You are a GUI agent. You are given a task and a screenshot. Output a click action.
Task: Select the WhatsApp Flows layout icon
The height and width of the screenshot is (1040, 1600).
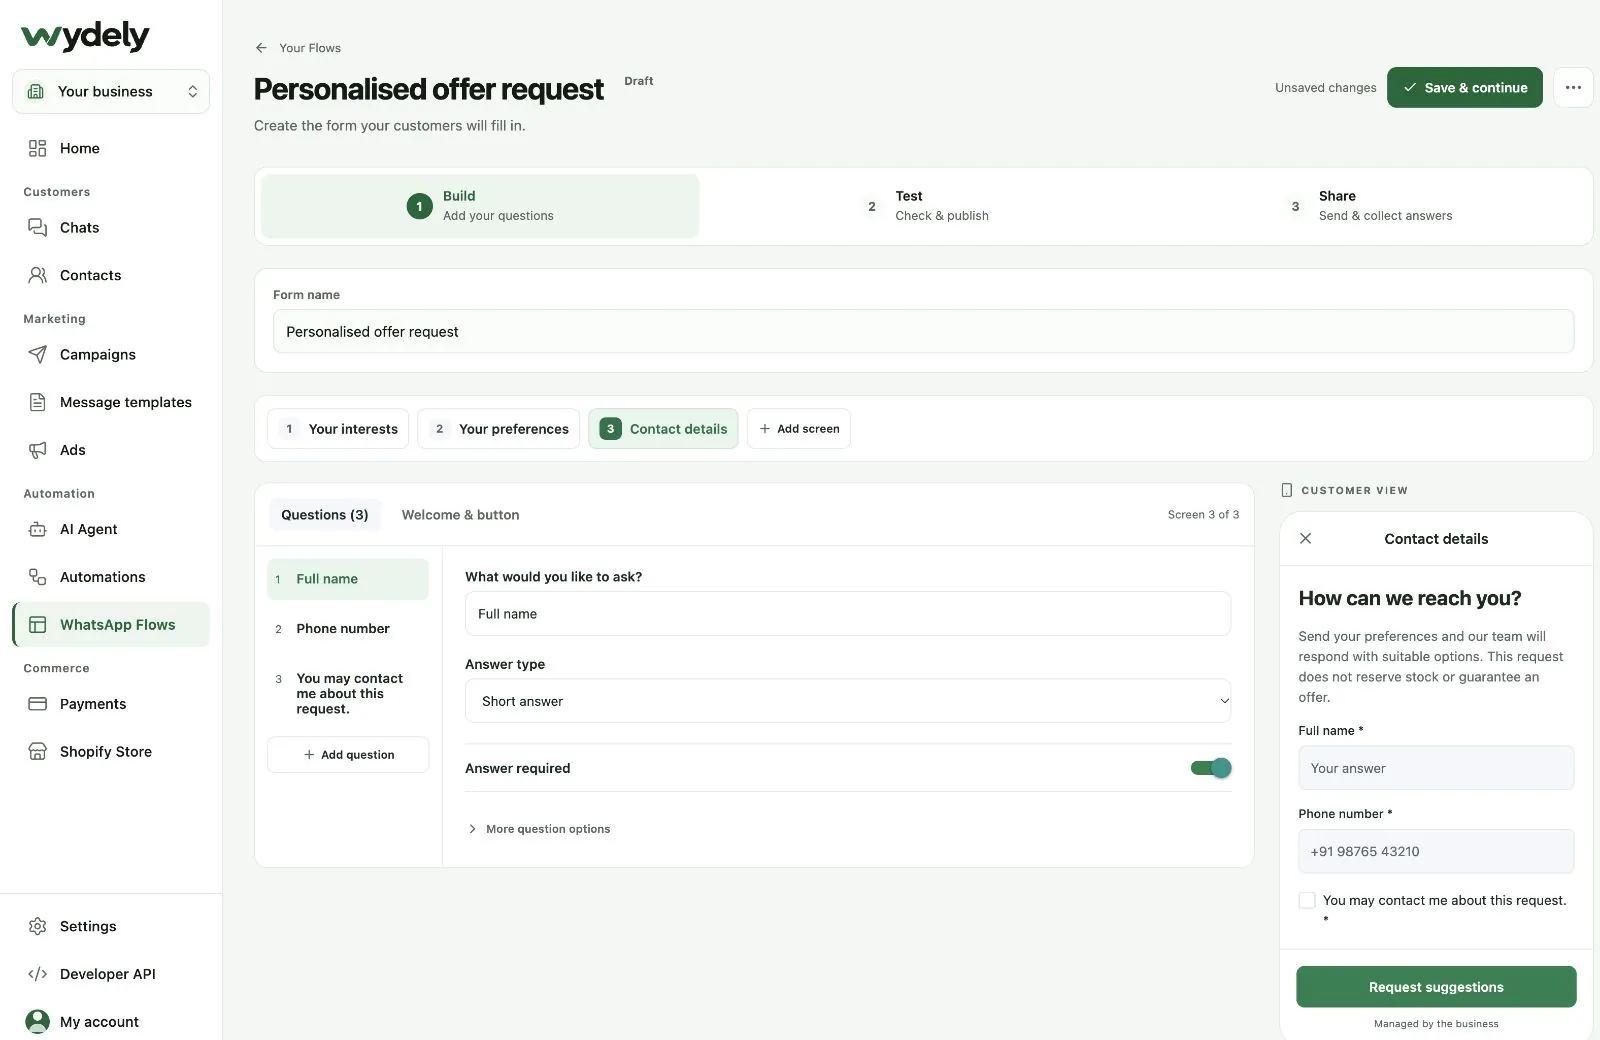(x=38, y=625)
